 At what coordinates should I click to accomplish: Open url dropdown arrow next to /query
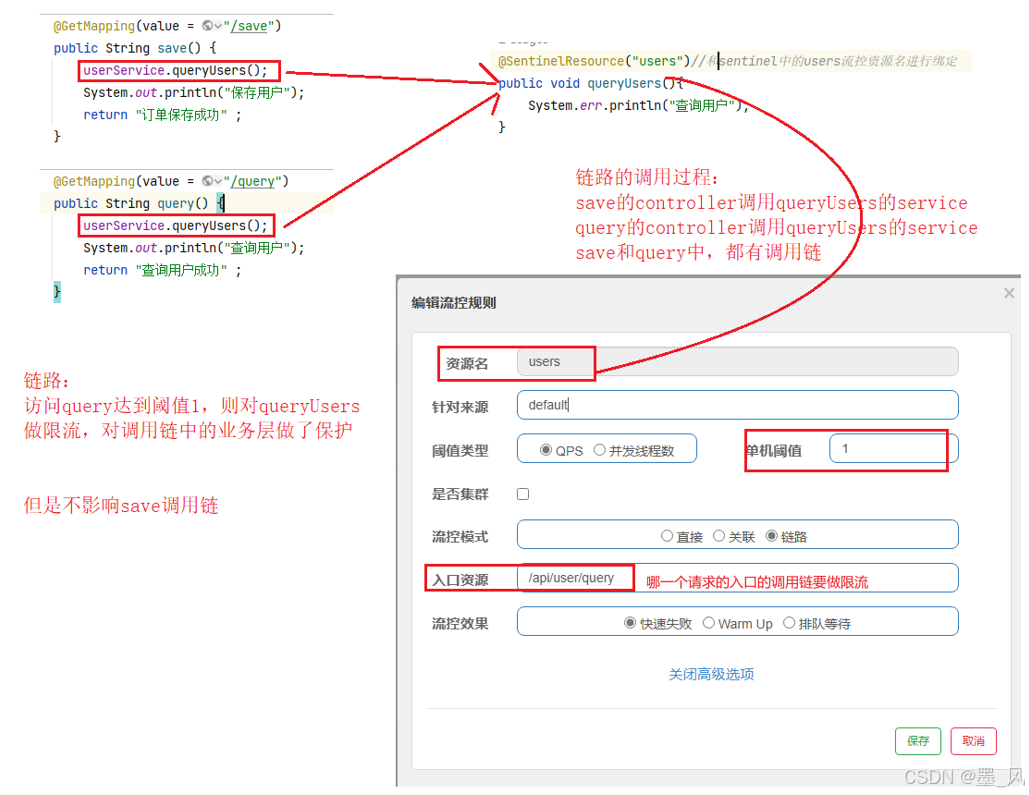pos(219,181)
